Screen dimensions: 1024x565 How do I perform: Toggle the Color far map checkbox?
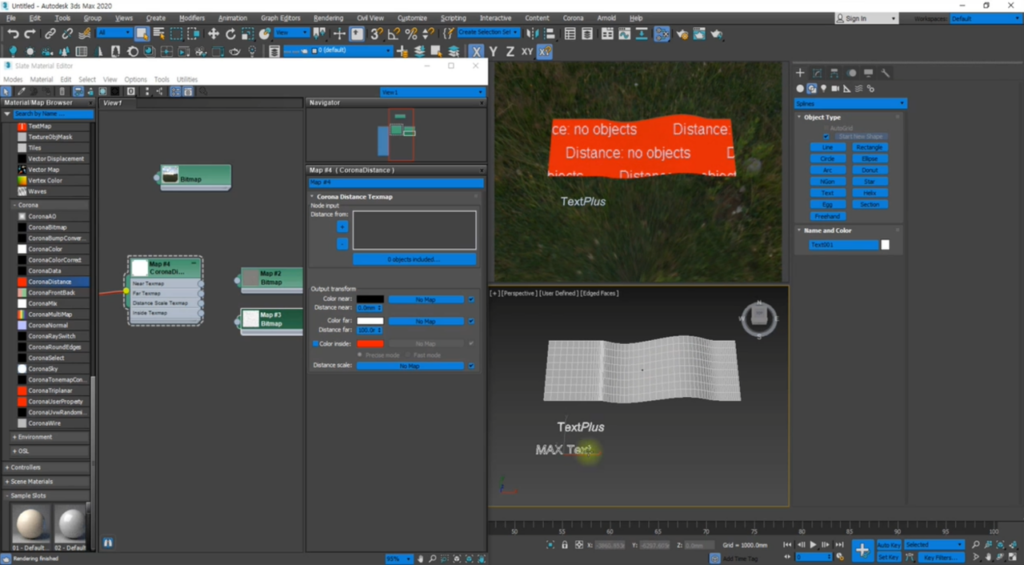[471, 321]
